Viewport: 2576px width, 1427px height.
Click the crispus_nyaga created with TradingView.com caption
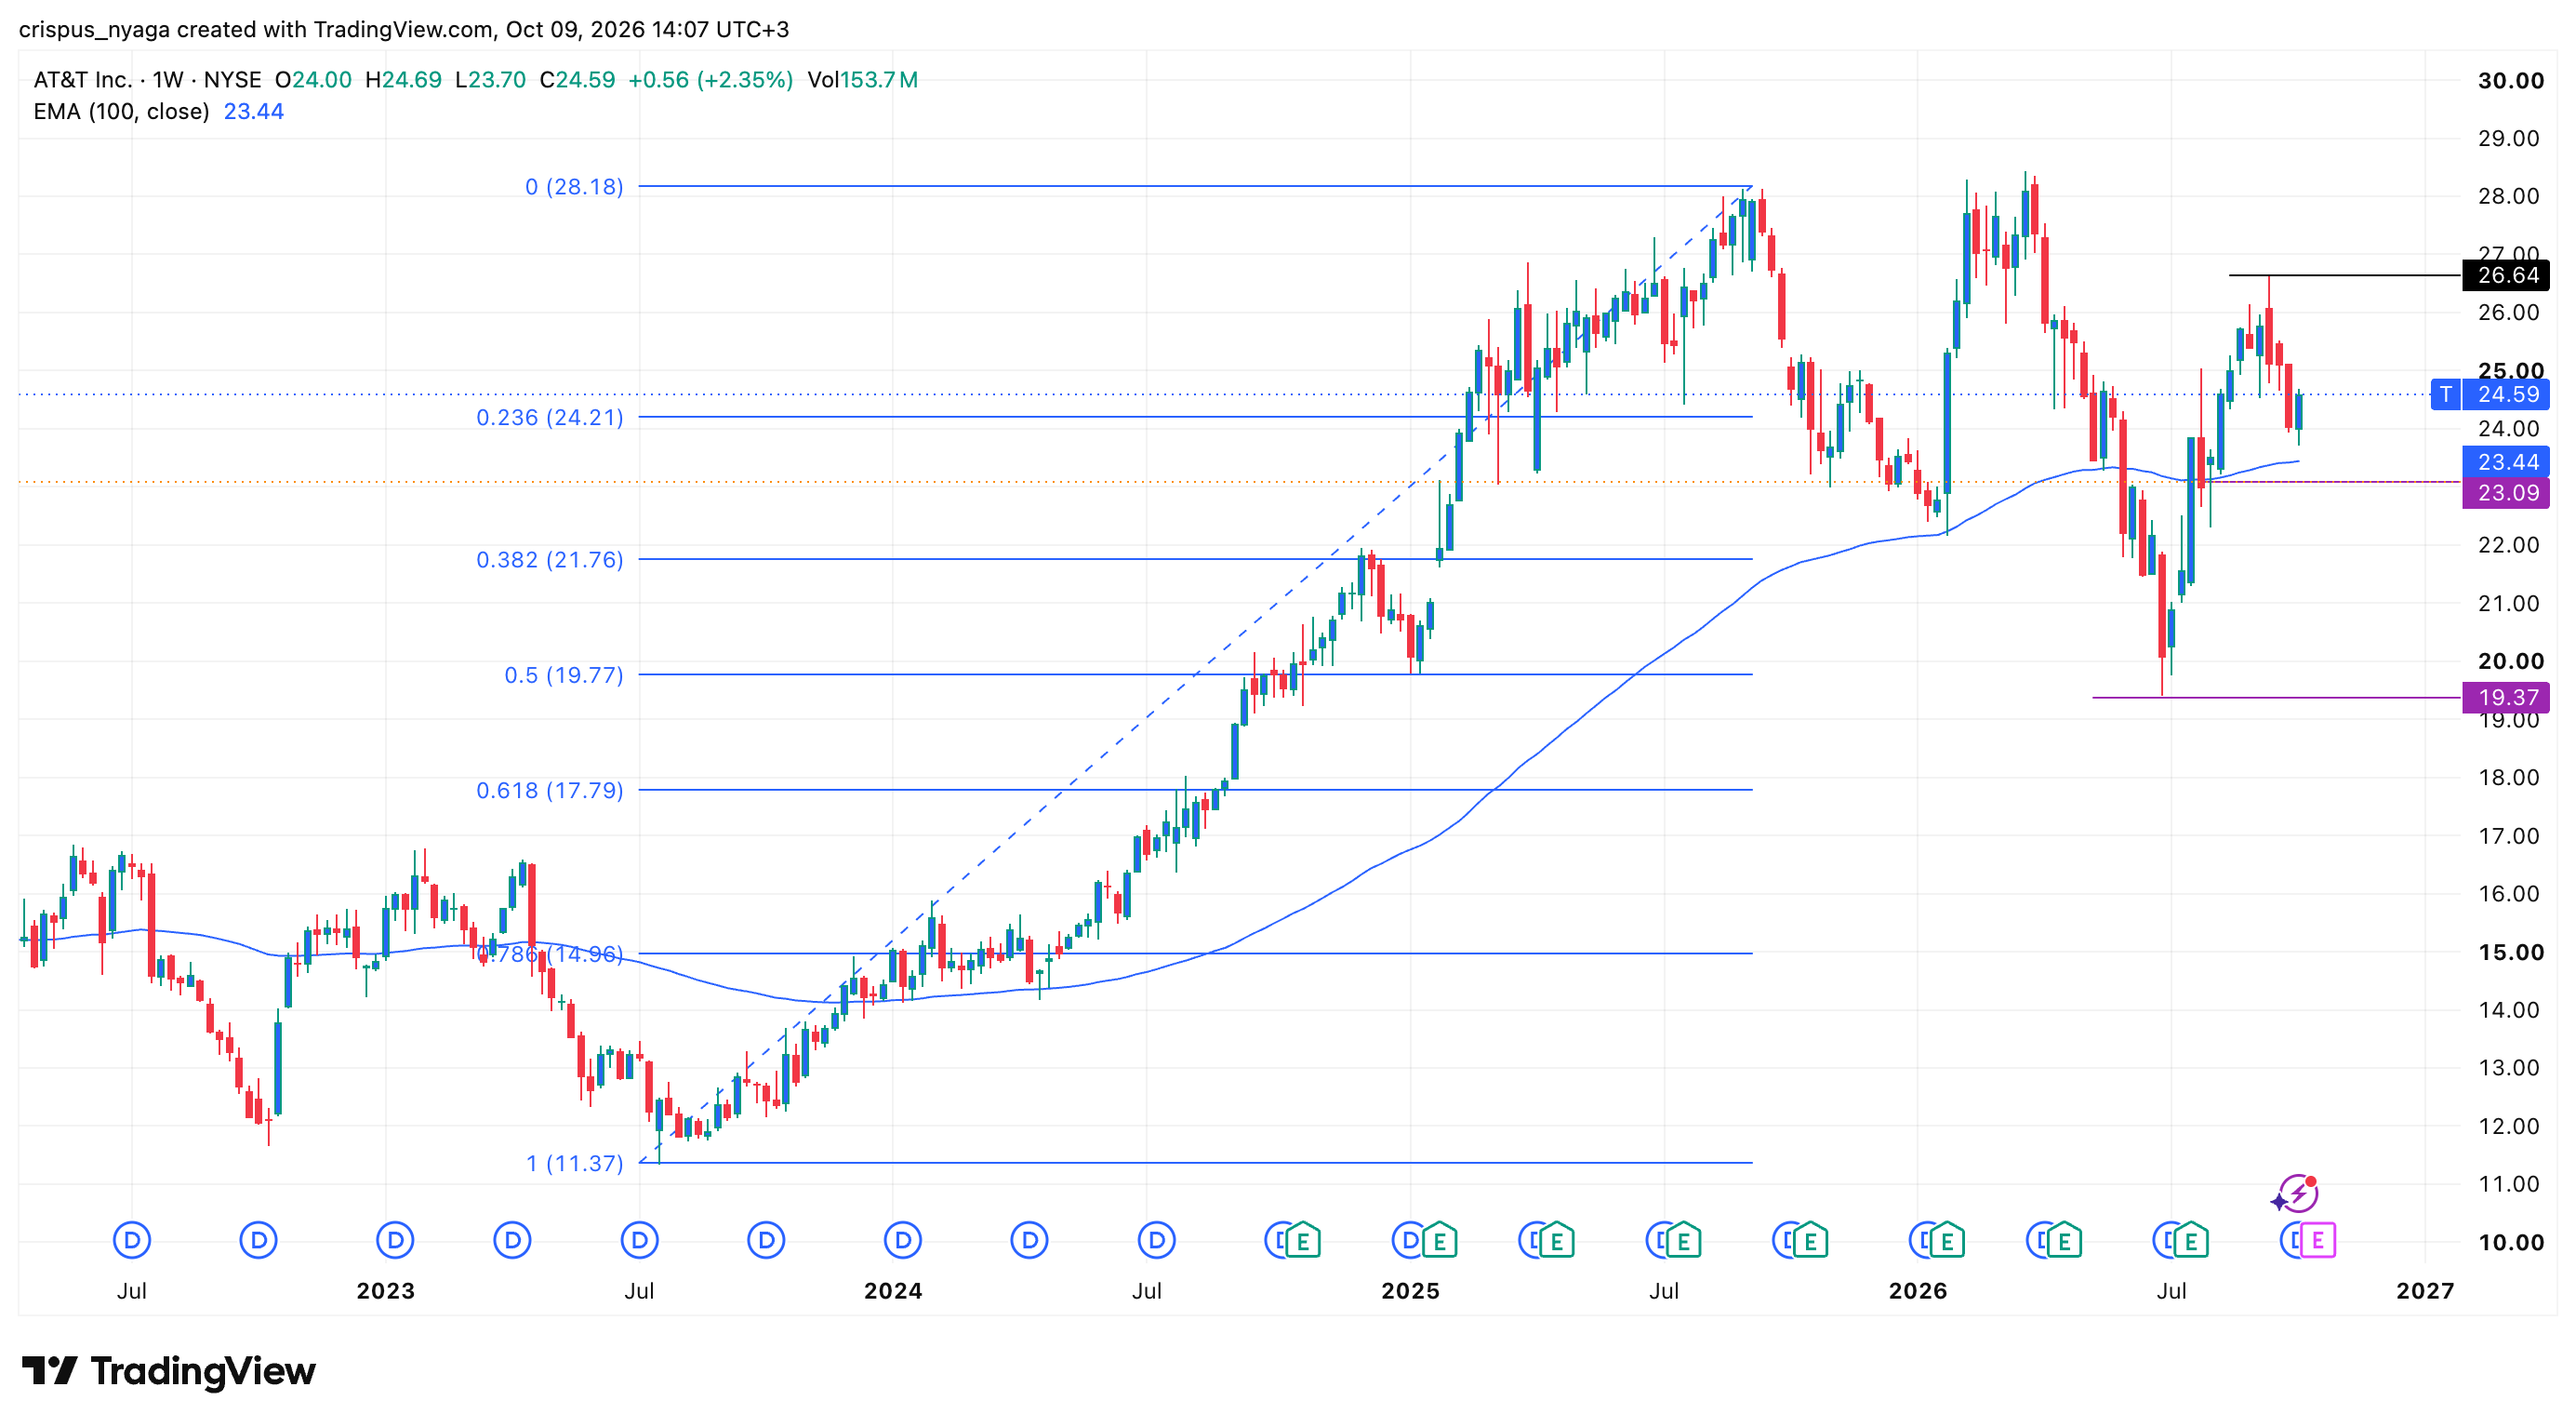point(404,30)
